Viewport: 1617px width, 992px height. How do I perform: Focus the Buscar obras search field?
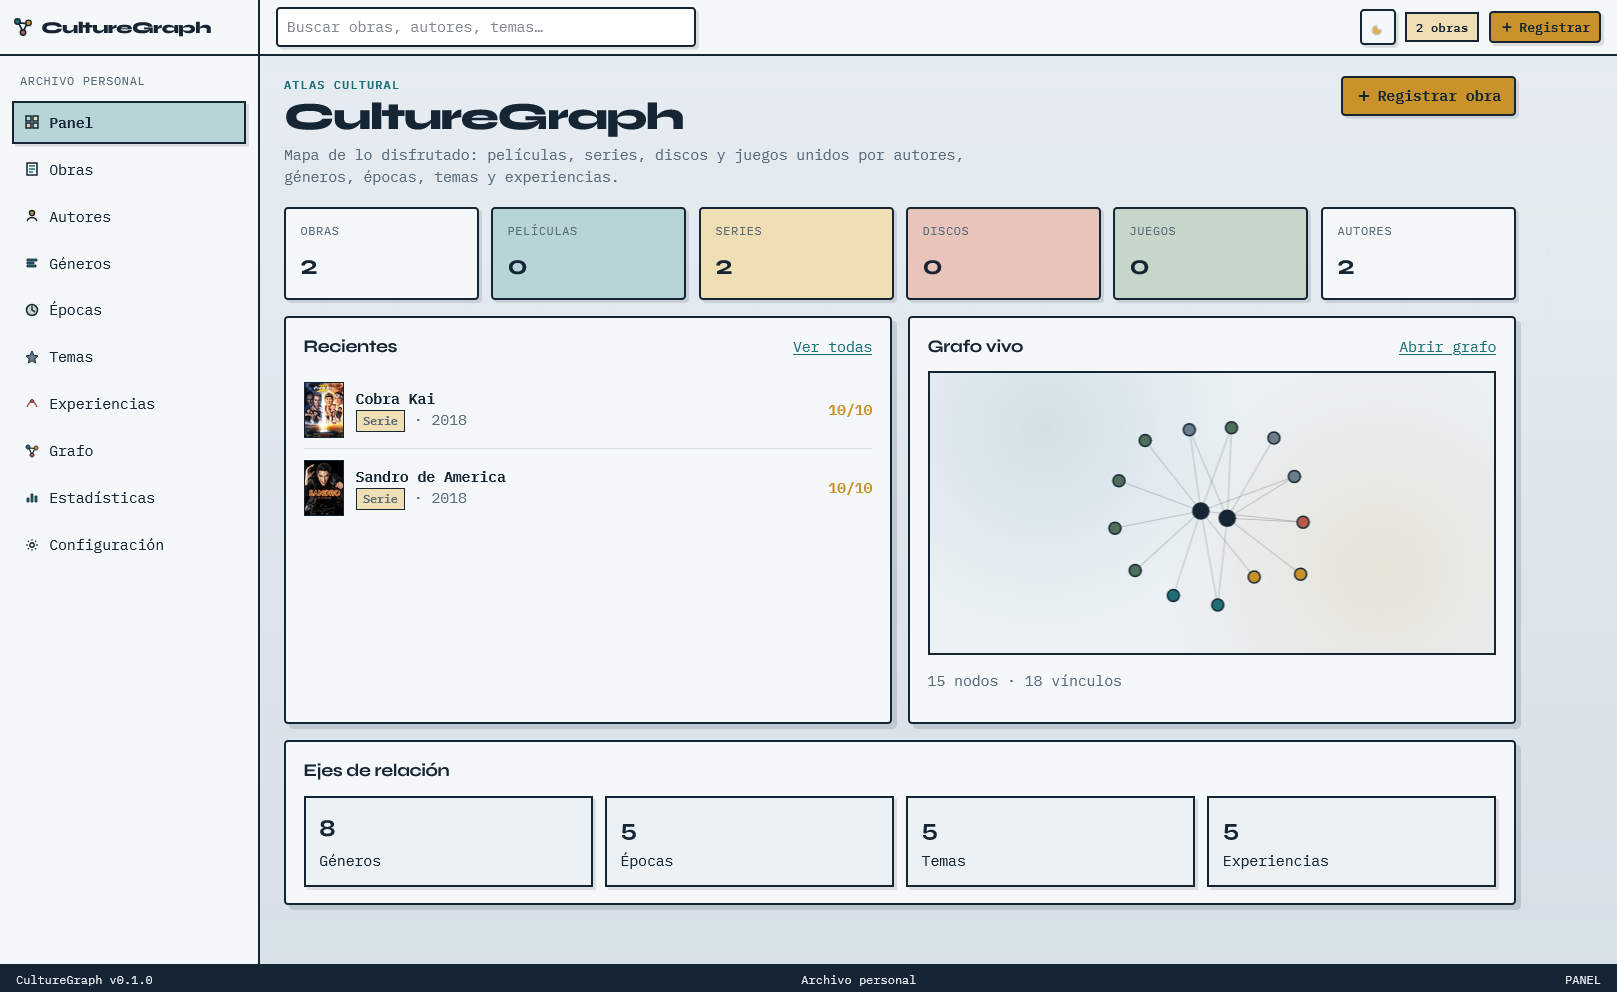[486, 27]
